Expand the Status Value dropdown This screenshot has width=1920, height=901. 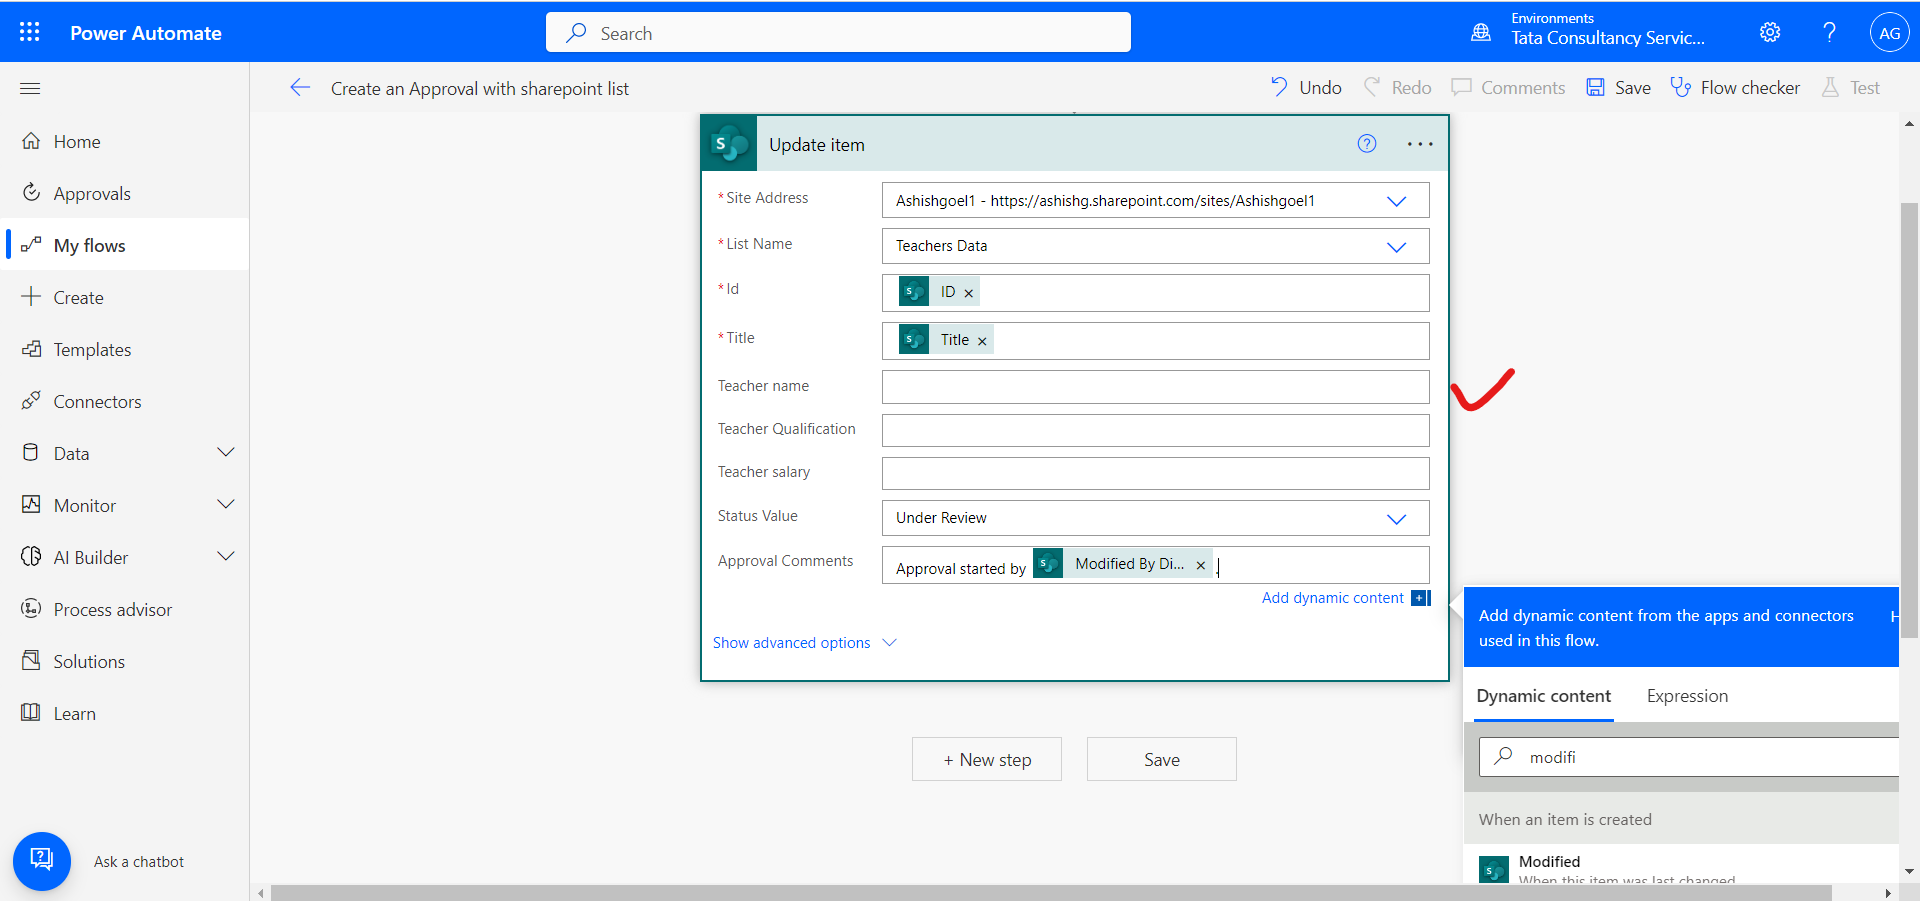click(1396, 518)
